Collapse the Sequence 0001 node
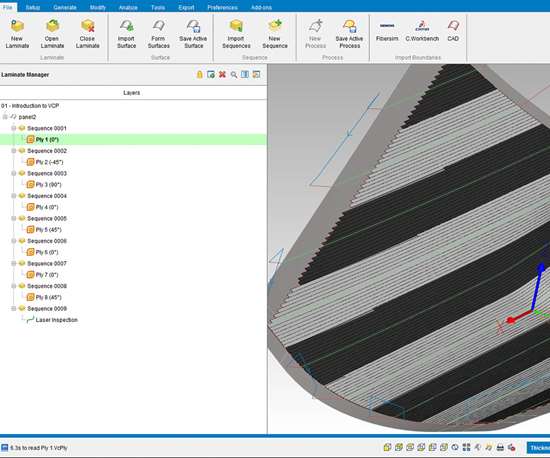This screenshot has height=458, width=550. 14,128
